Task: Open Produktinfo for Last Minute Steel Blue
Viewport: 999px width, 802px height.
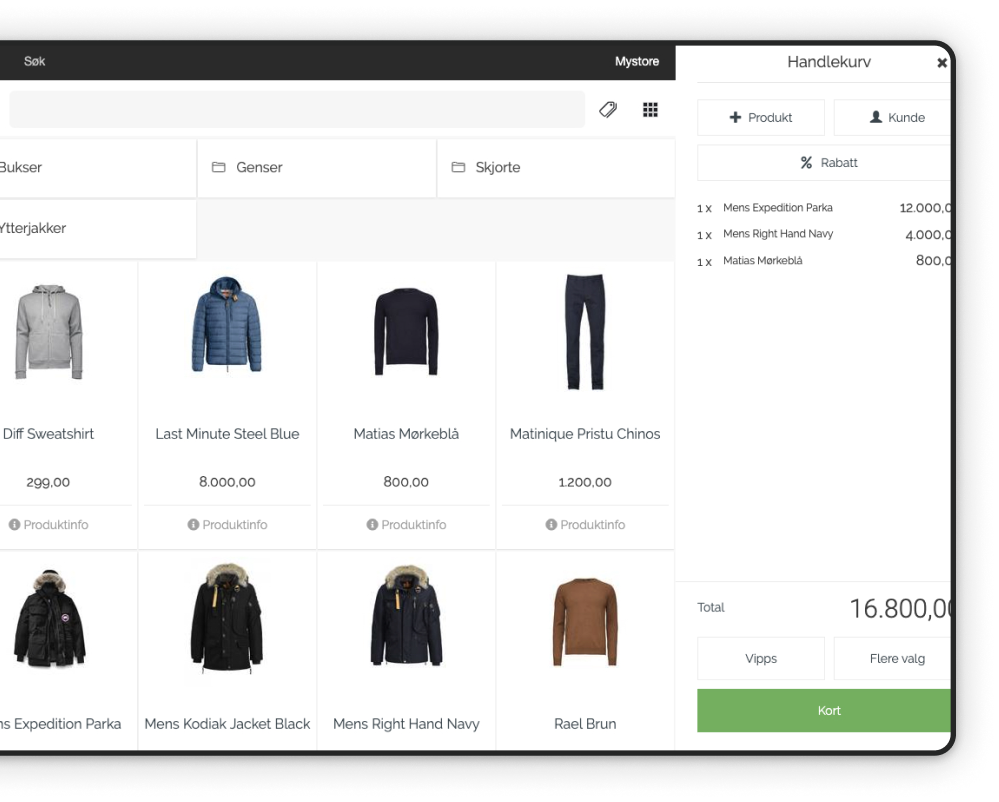Action: [x=227, y=525]
